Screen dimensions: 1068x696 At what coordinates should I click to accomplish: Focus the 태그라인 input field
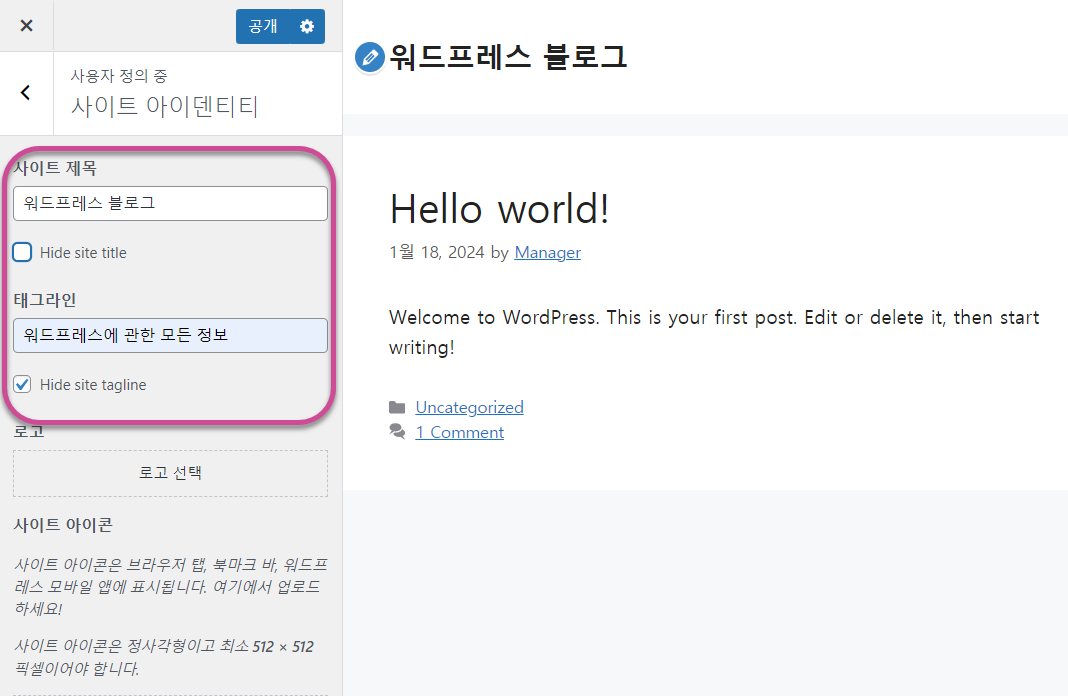coord(170,335)
